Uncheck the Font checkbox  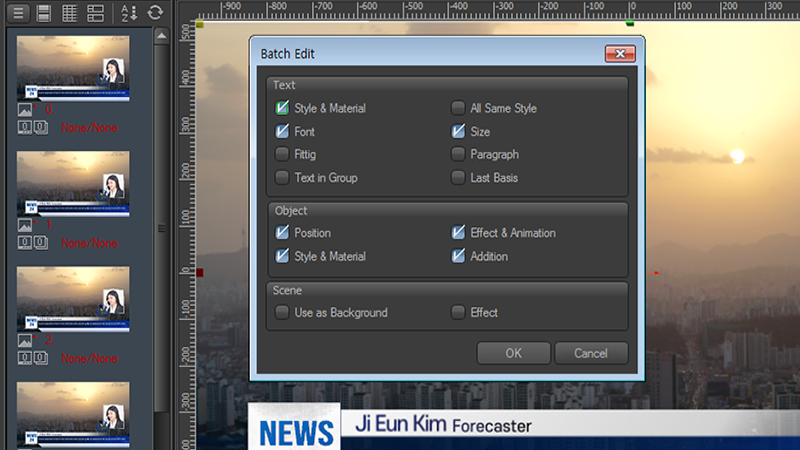click(282, 131)
